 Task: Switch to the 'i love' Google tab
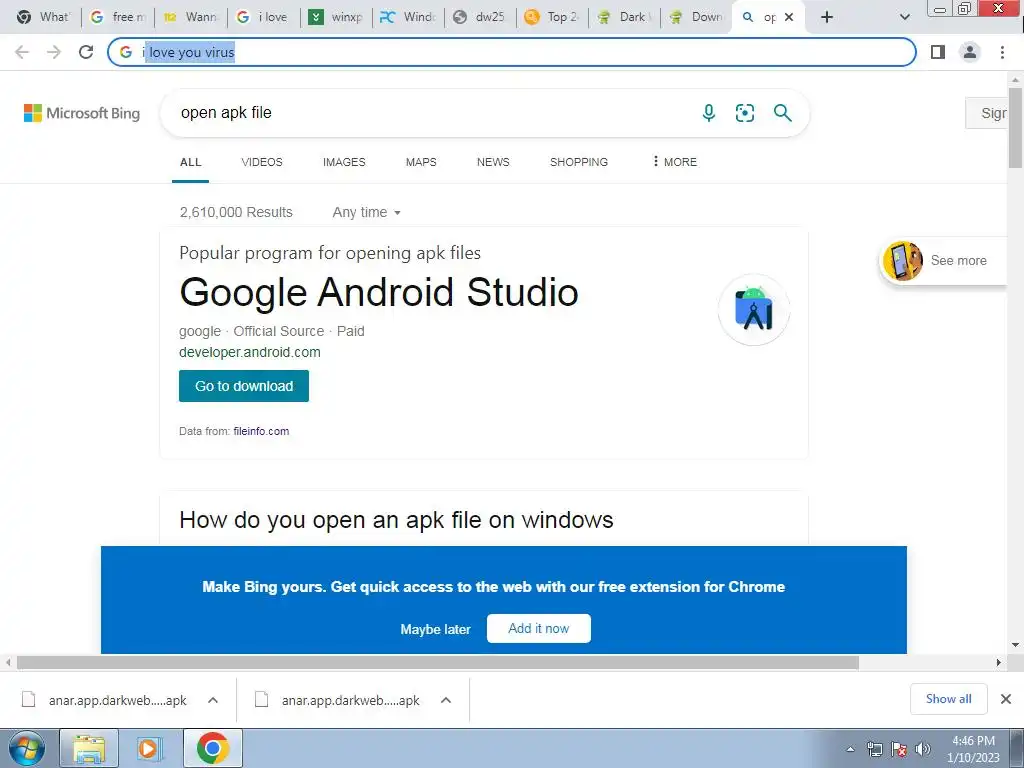(264, 17)
